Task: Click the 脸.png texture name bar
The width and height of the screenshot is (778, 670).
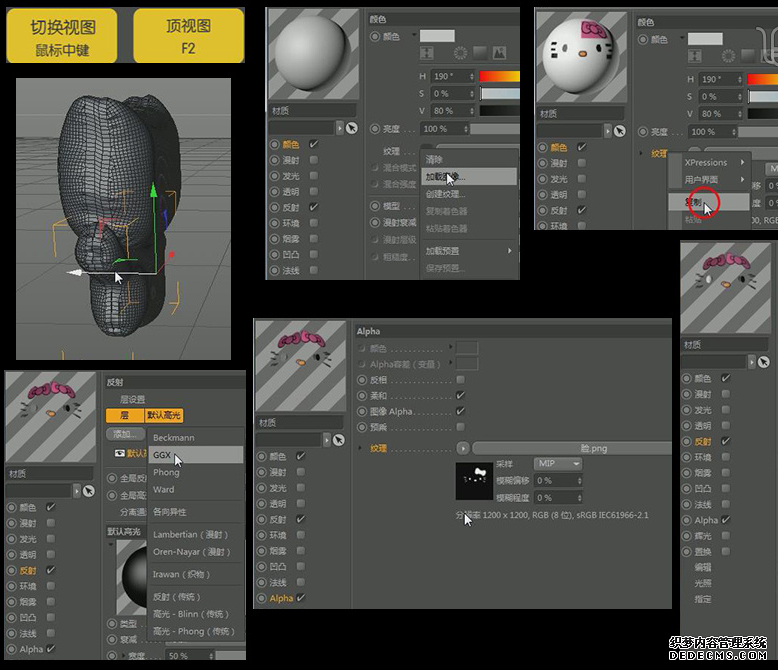Action: coord(572,448)
